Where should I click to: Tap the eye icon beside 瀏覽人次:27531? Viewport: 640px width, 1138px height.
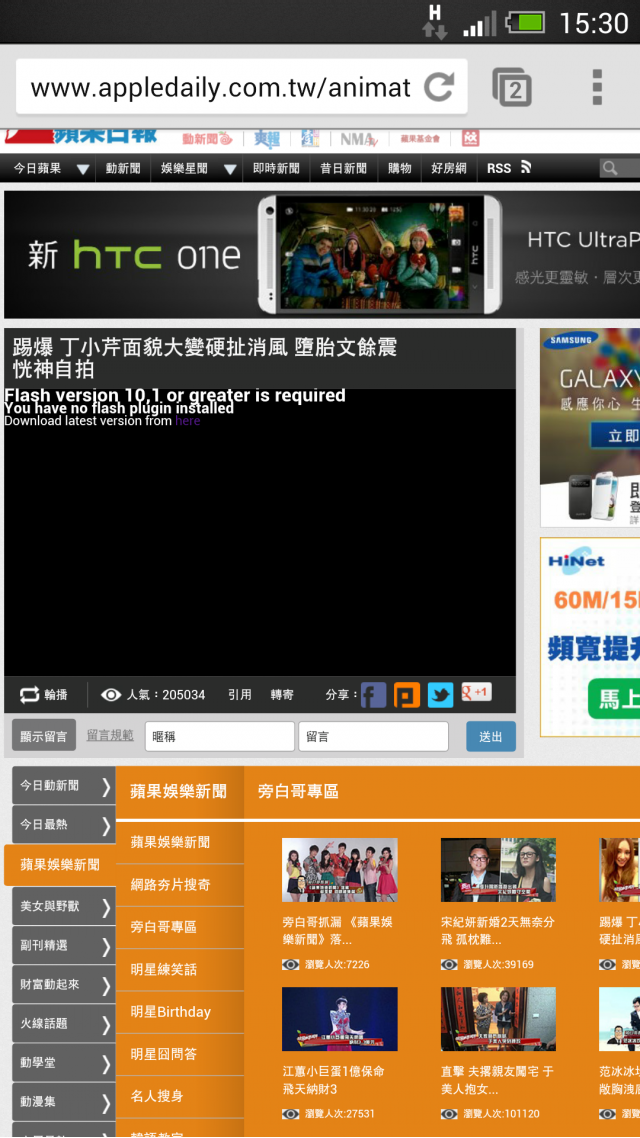click(291, 1113)
